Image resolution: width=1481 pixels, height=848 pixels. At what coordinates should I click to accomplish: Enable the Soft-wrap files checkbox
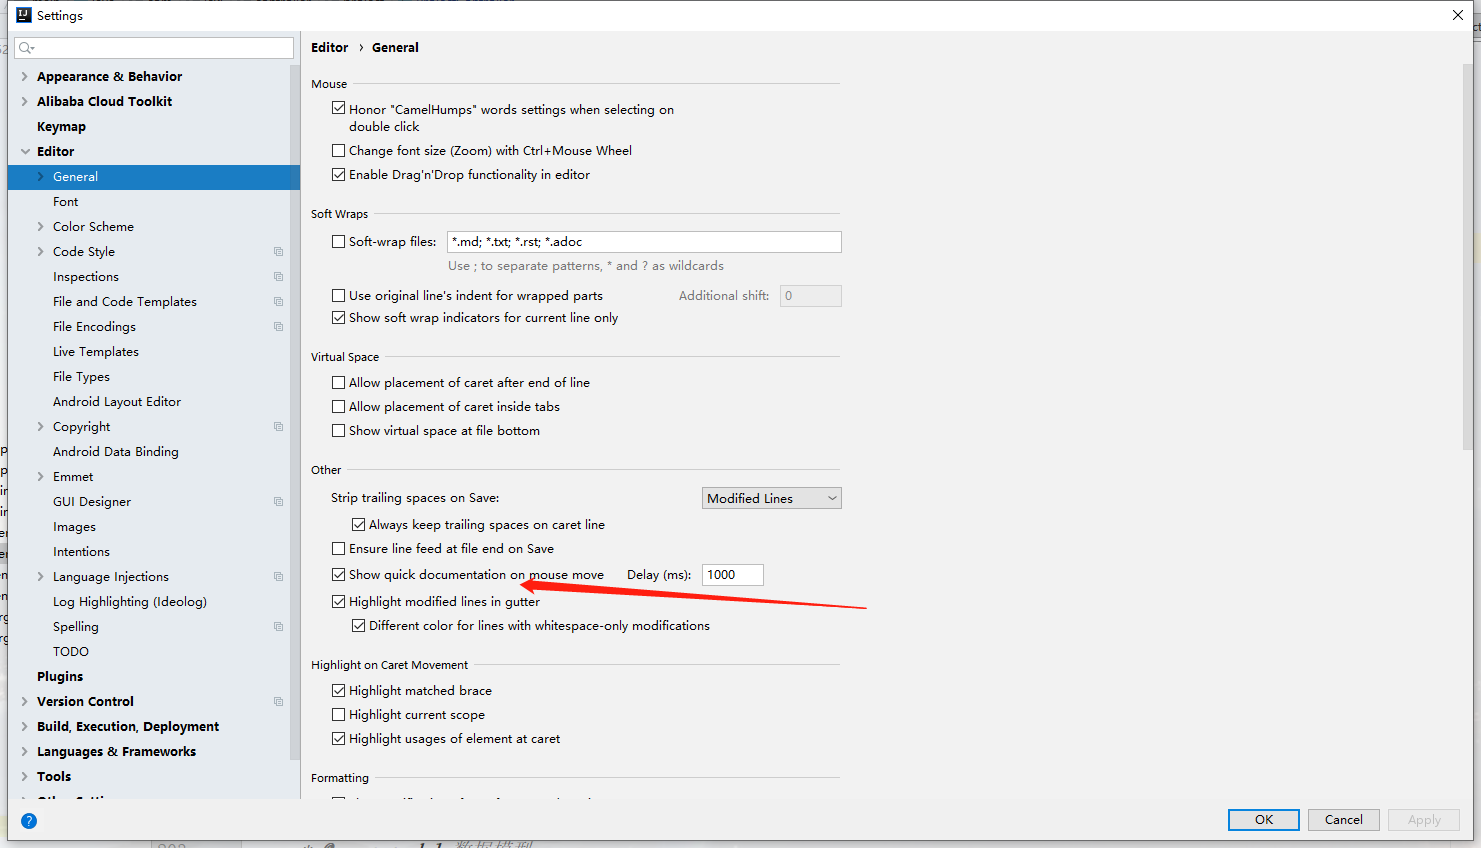pos(338,242)
